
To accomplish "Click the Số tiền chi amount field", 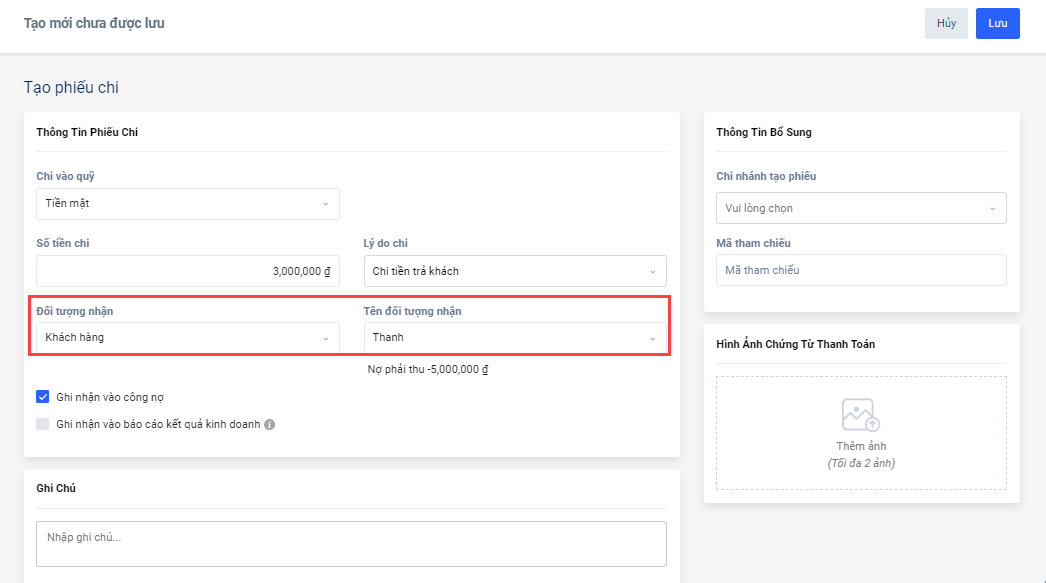I will tap(187, 271).
